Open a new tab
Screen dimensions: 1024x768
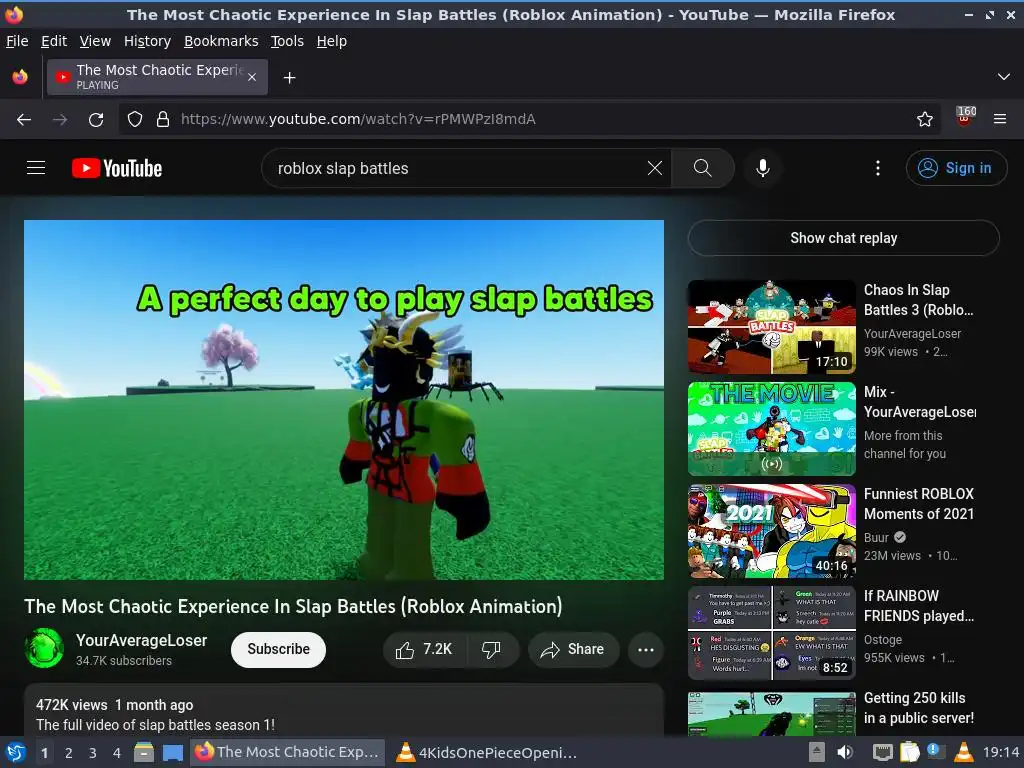289,77
